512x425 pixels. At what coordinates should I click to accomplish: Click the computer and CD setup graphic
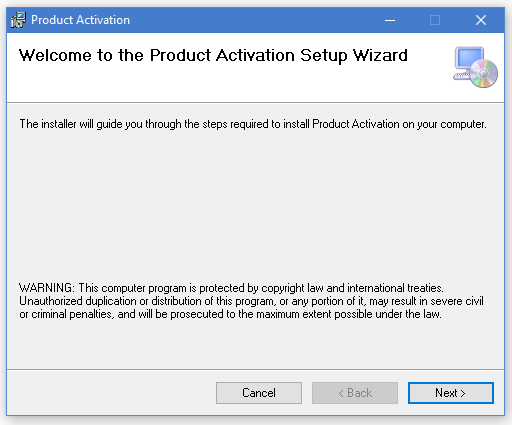pyautogui.click(x=476, y=67)
